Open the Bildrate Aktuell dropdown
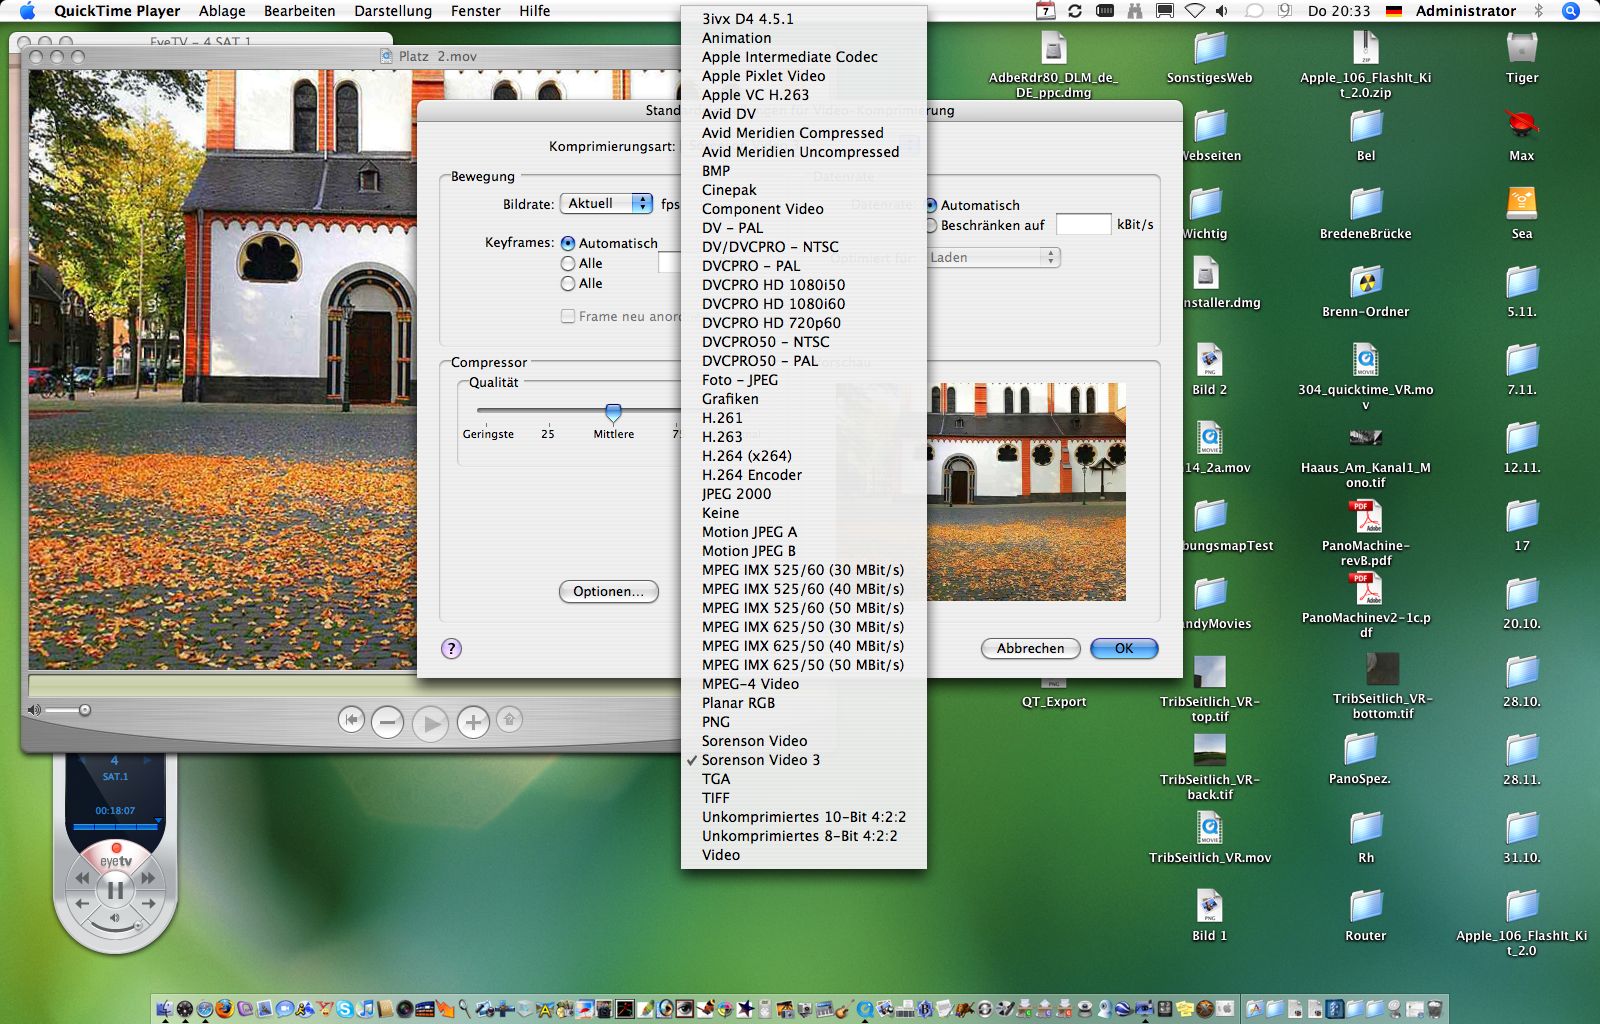This screenshot has width=1600, height=1024. (x=606, y=204)
